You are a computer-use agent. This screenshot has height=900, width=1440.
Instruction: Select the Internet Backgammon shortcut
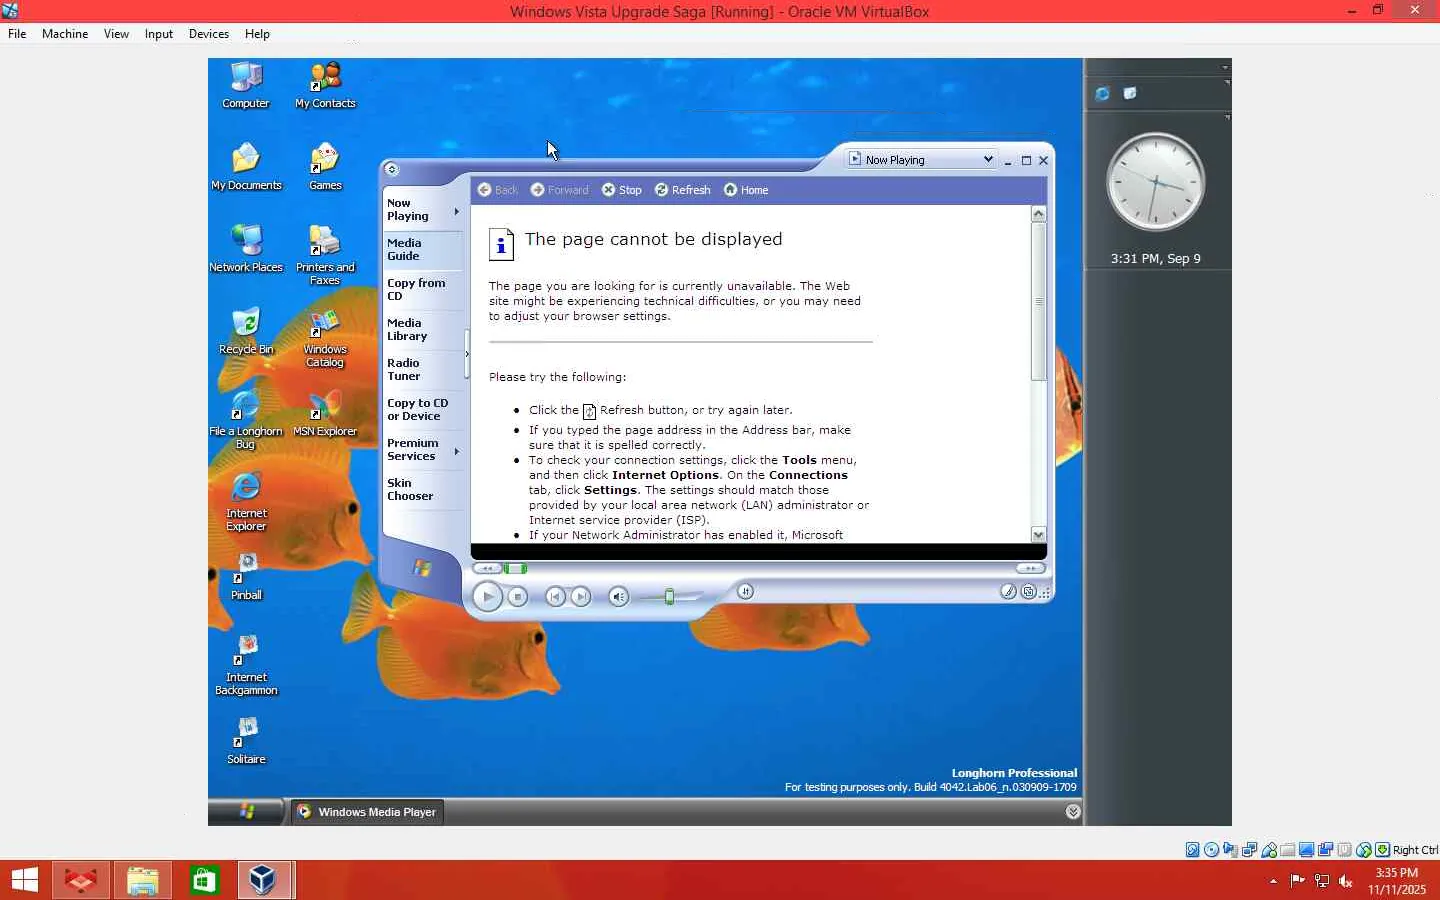point(246,666)
